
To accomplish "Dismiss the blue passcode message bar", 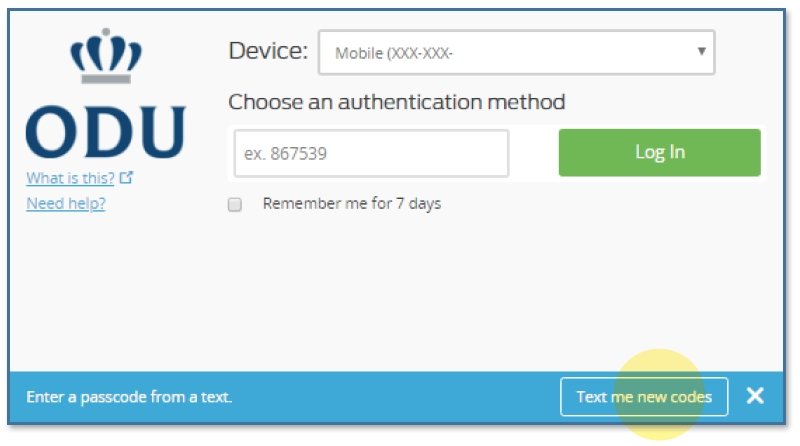I will click(755, 396).
